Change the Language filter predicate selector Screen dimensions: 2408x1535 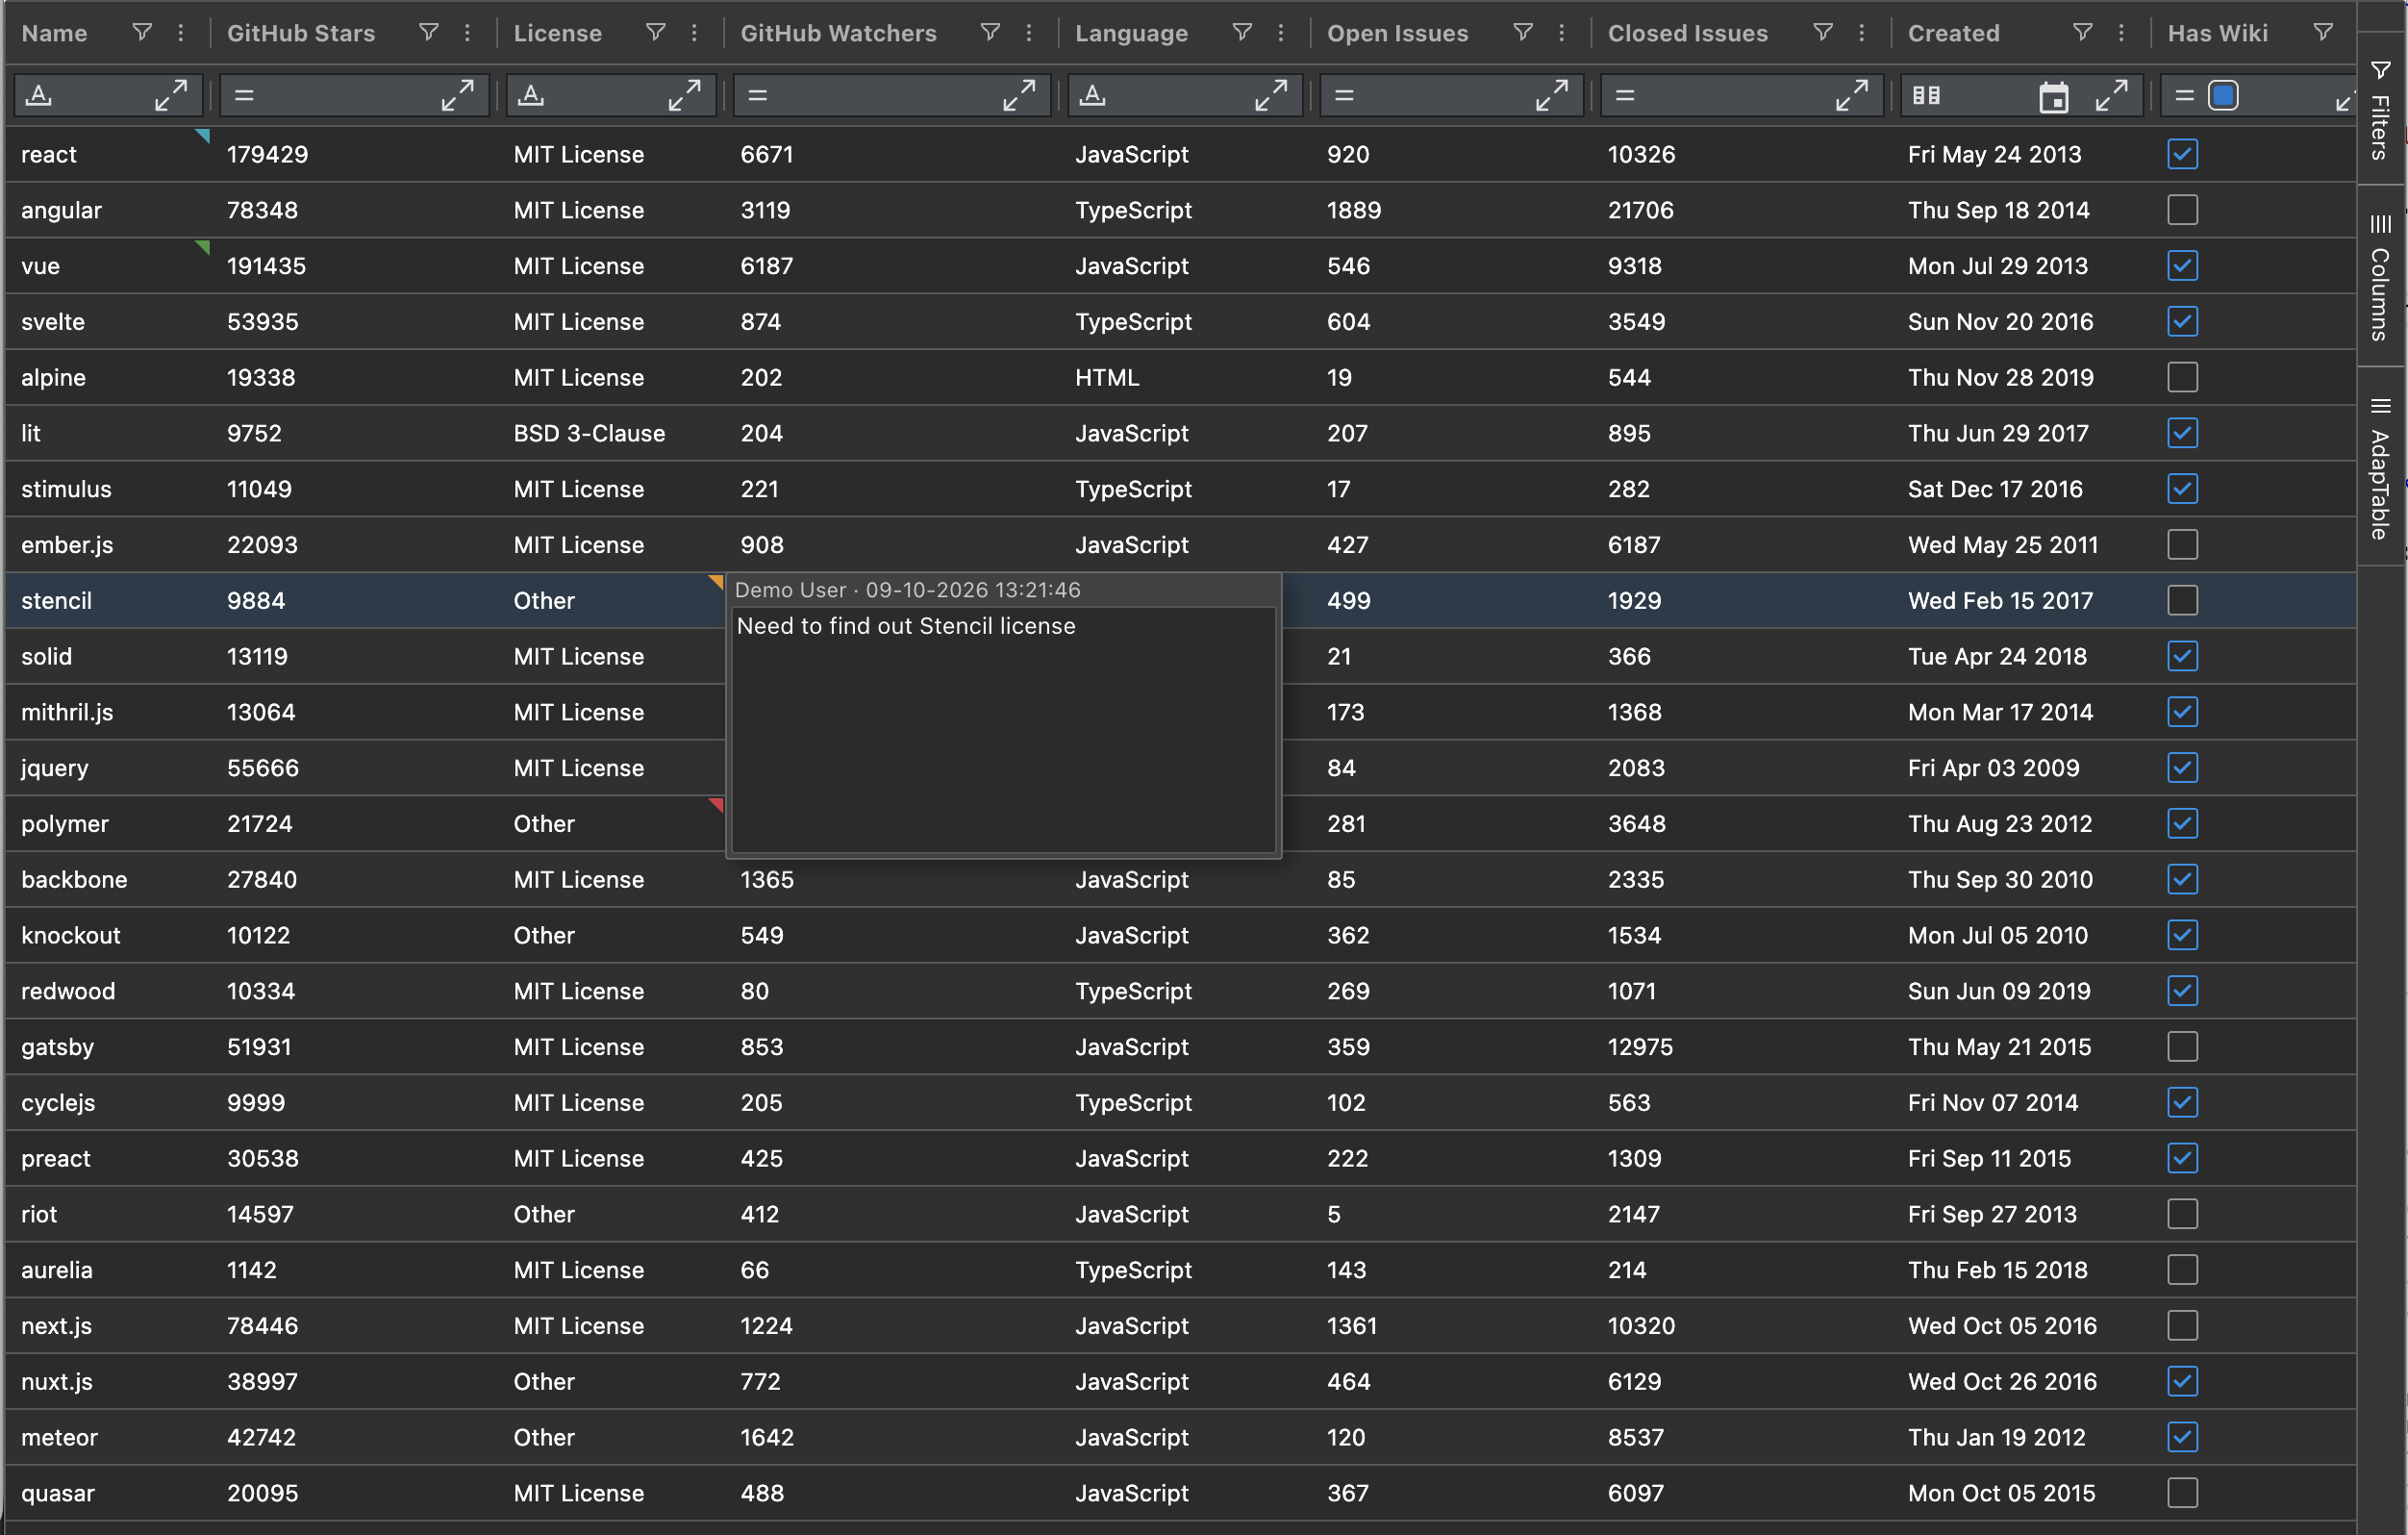[x=1093, y=96]
